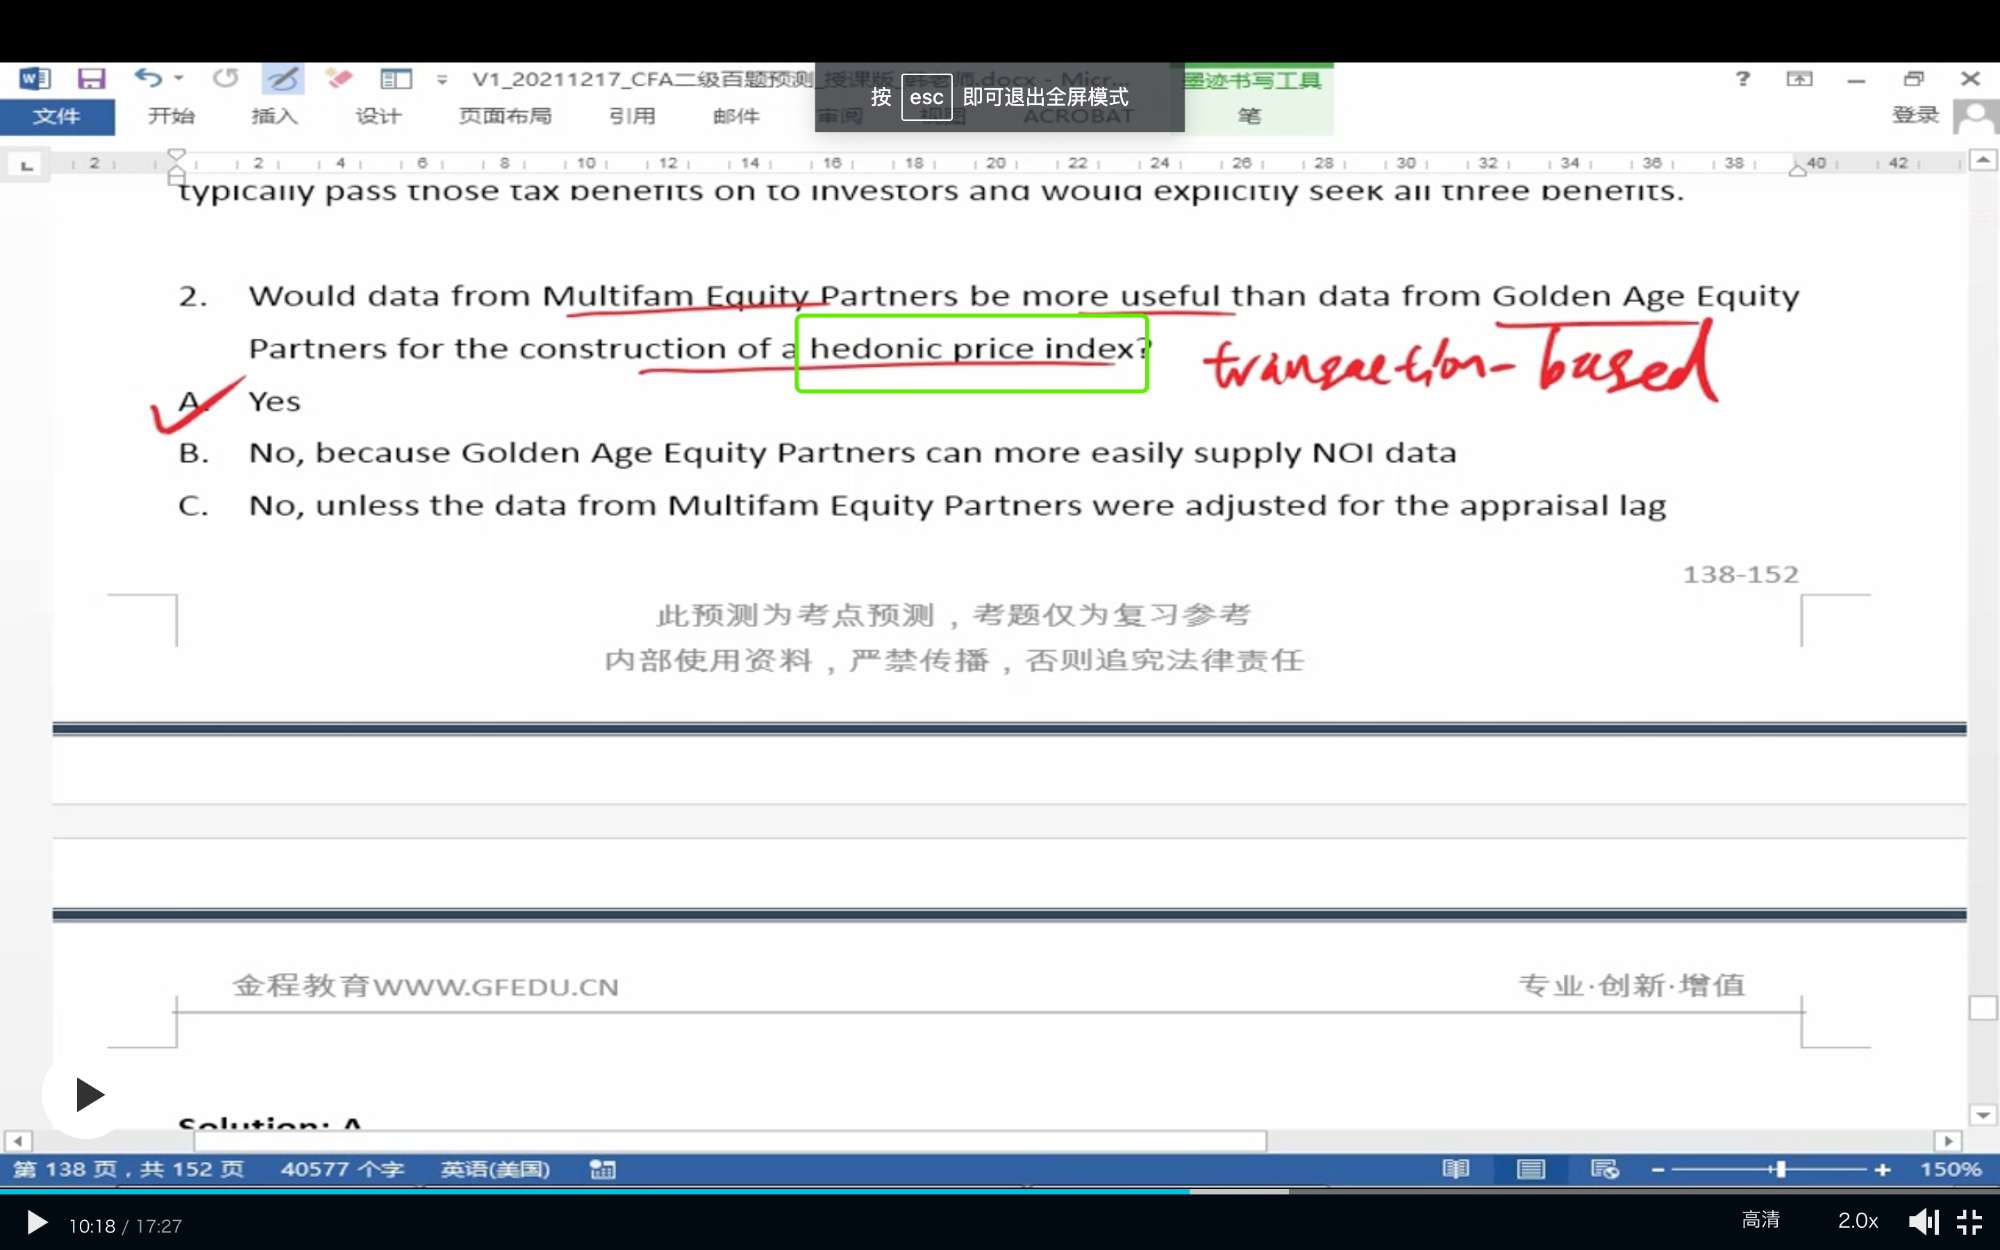Exit fullscreen using the shrink icon

tap(1969, 1222)
